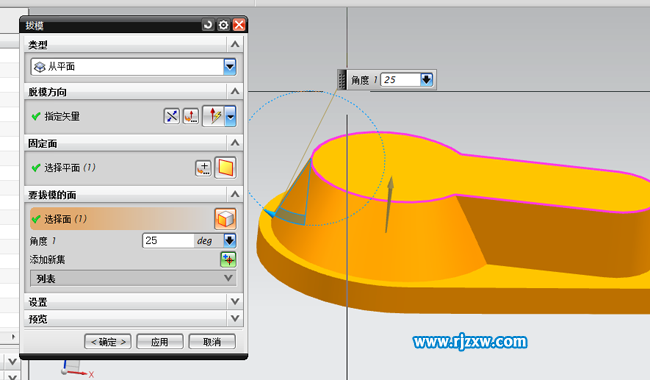Click the inferred vector icon
The image size is (650, 380).
coord(214,116)
